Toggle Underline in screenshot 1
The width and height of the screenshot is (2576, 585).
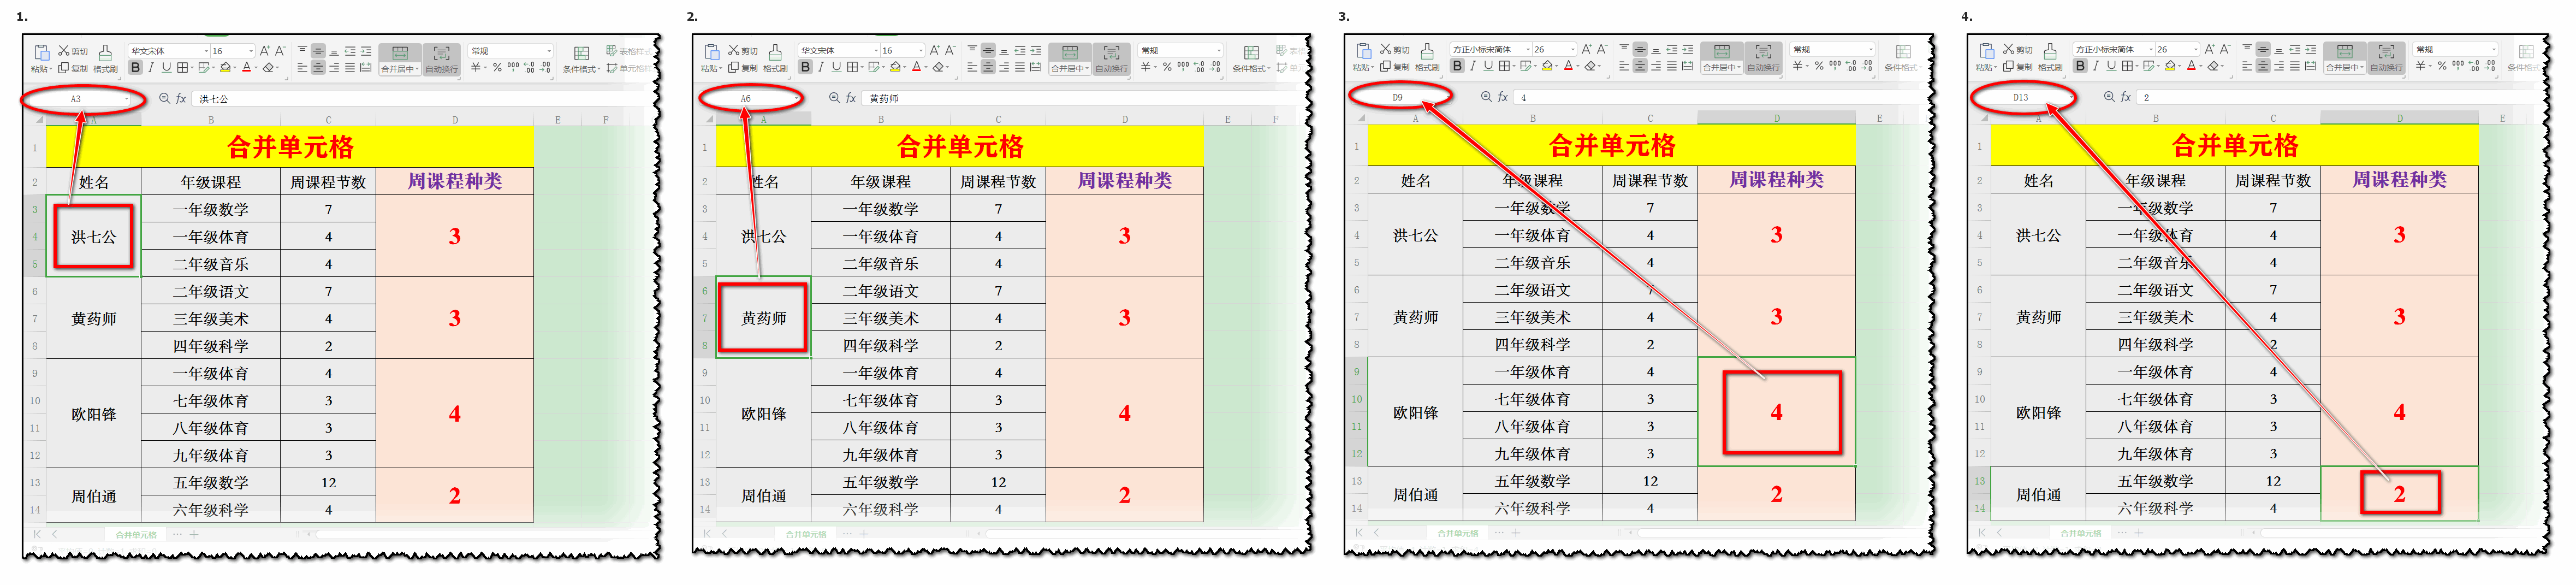(x=166, y=68)
